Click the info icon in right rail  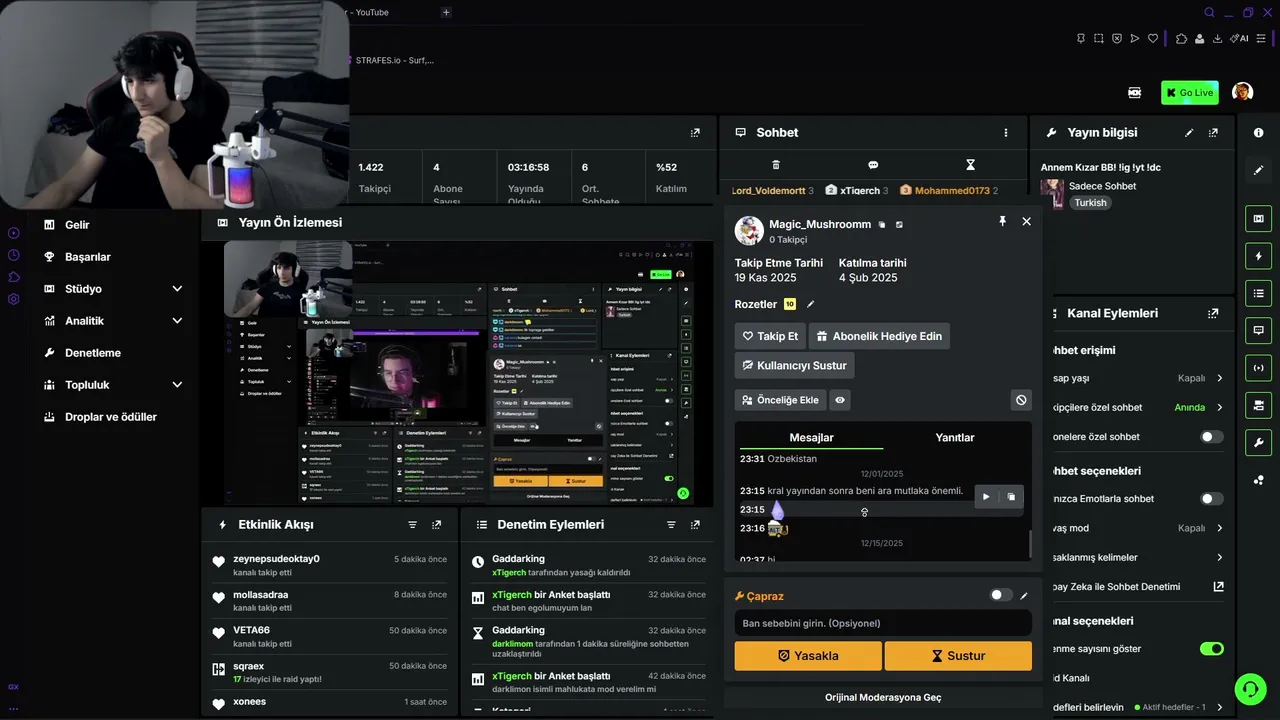coord(1258,133)
